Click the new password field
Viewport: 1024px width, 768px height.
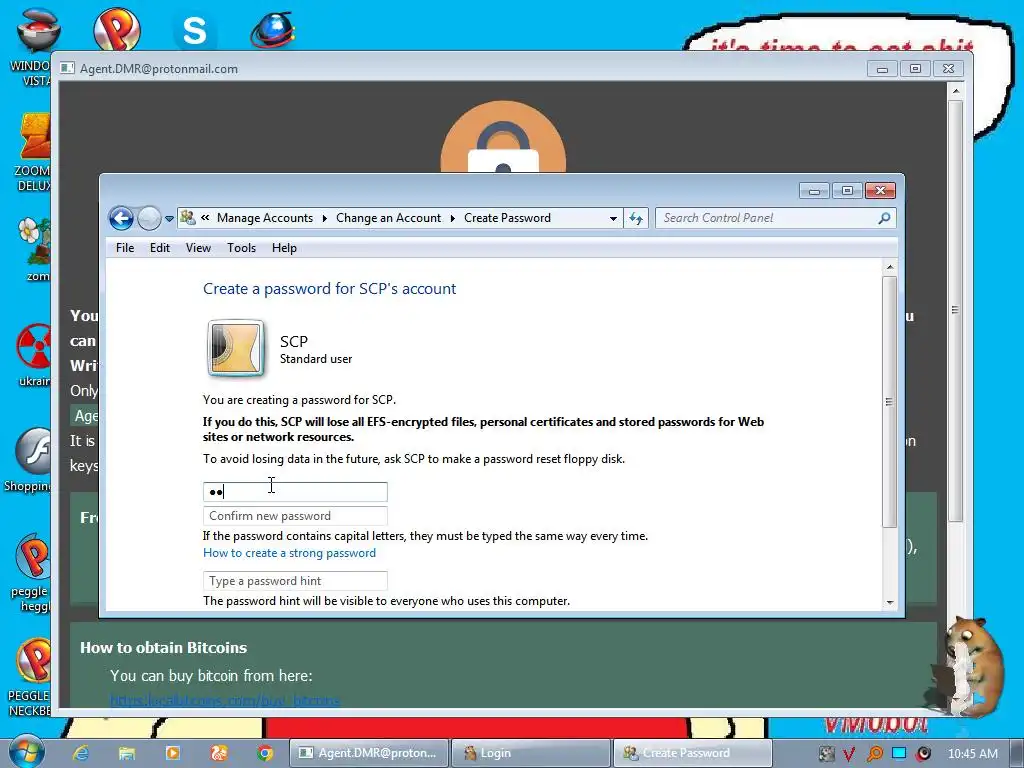click(295, 492)
